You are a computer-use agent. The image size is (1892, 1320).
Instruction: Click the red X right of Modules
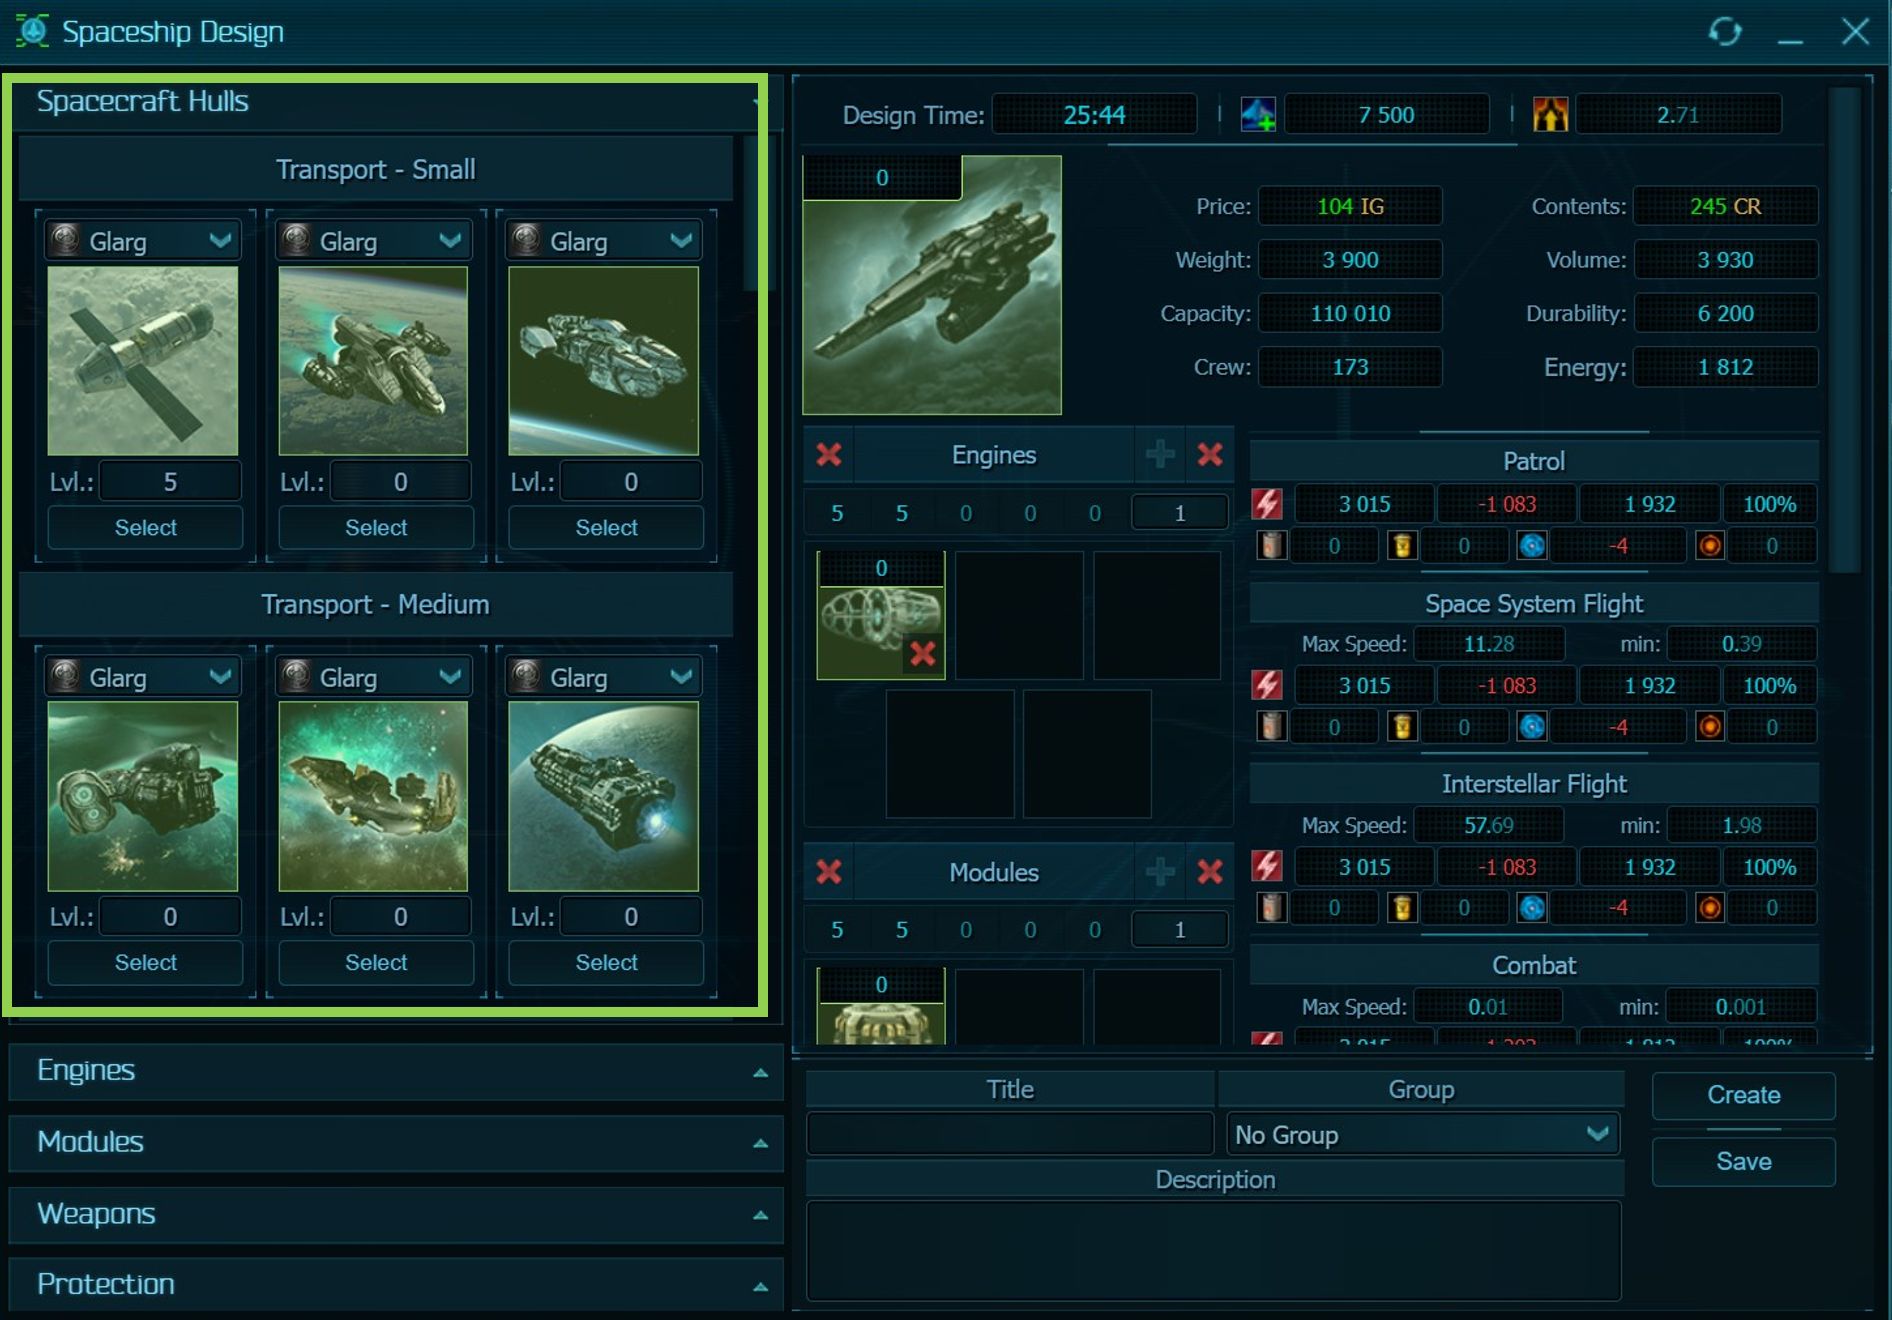pos(1210,872)
